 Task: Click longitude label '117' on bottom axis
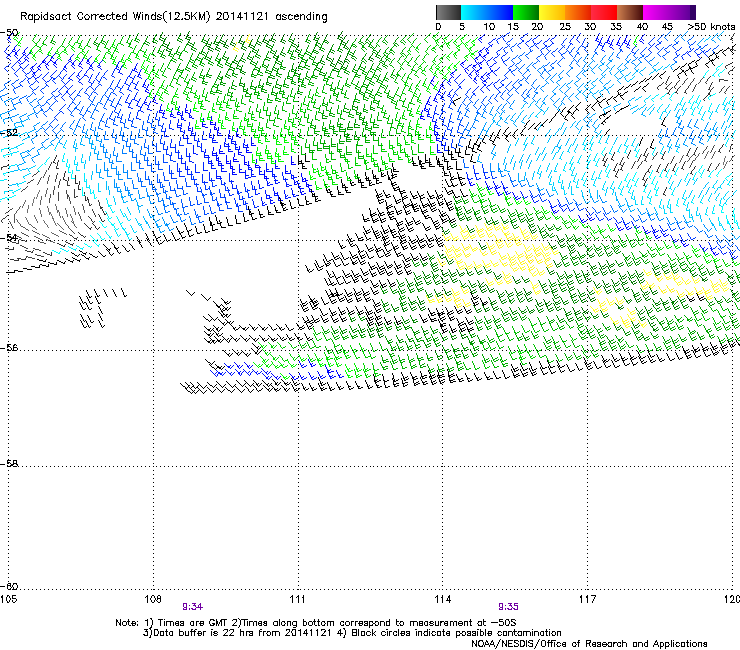pyautogui.click(x=587, y=599)
